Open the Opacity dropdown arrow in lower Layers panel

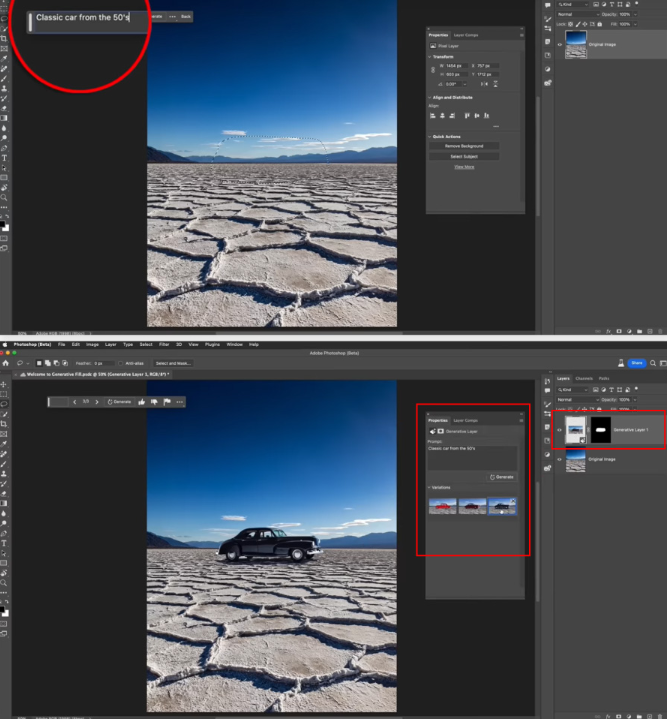pyautogui.click(x=635, y=400)
